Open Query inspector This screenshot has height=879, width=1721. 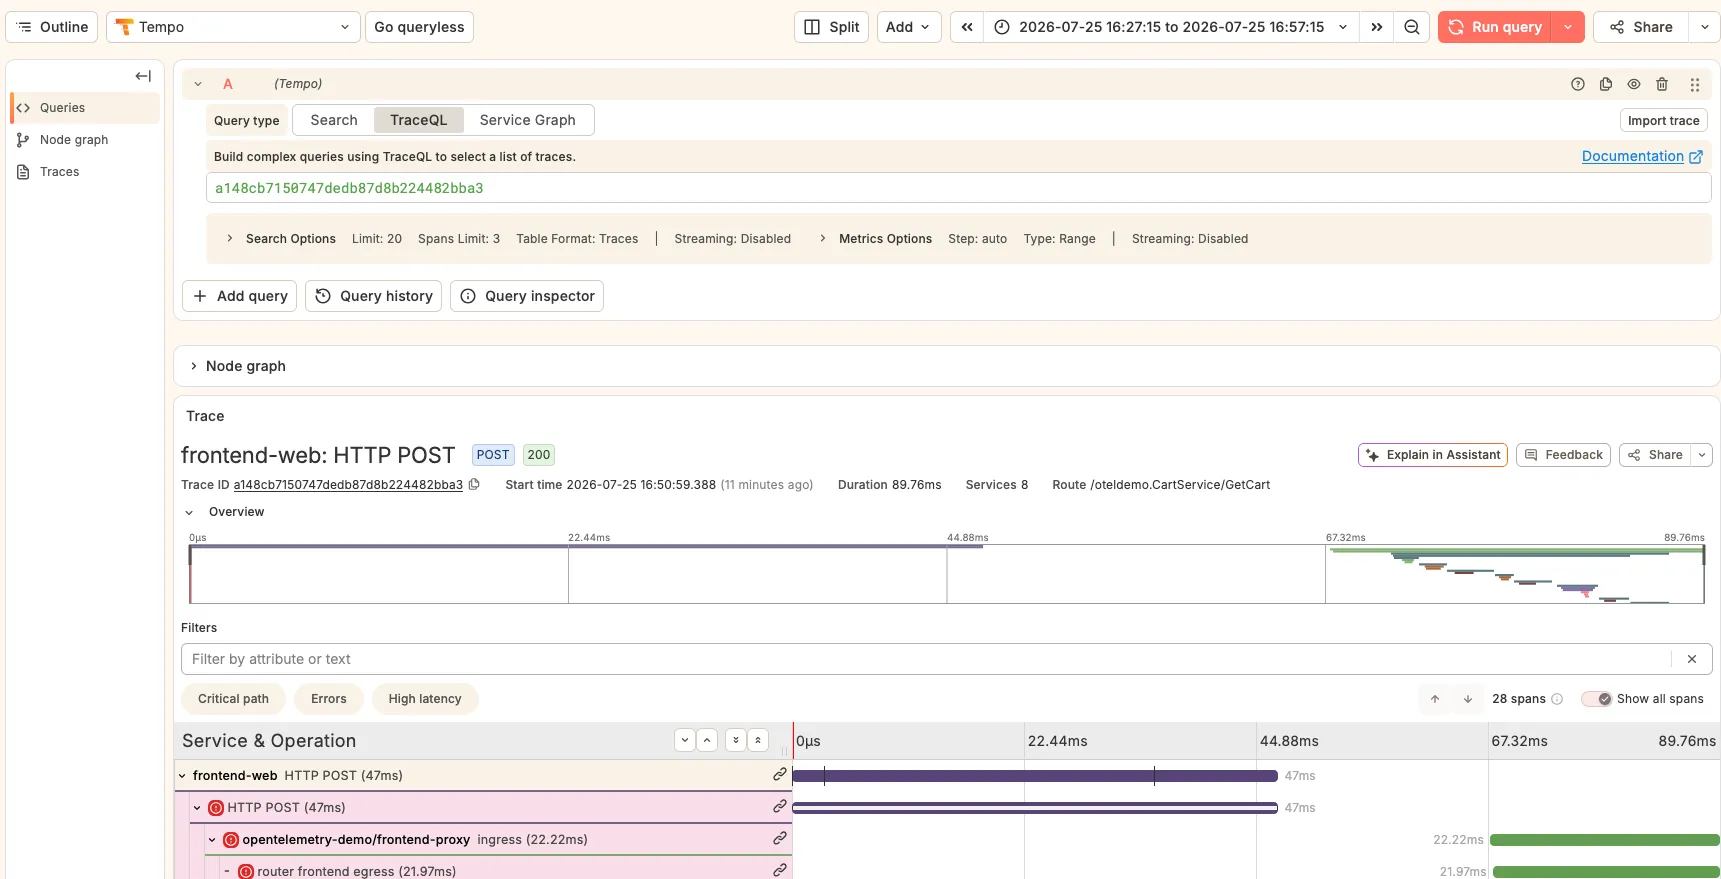tap(527, 296)
